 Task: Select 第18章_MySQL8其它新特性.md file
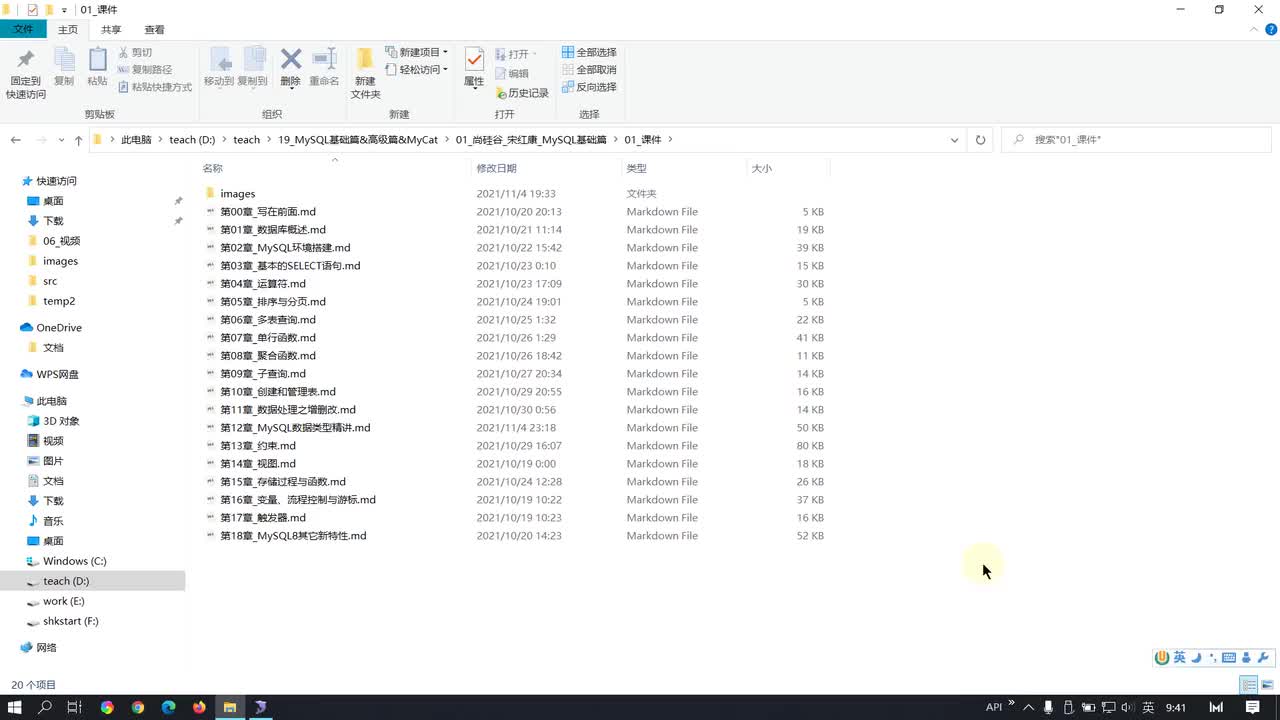coord(292,536)
